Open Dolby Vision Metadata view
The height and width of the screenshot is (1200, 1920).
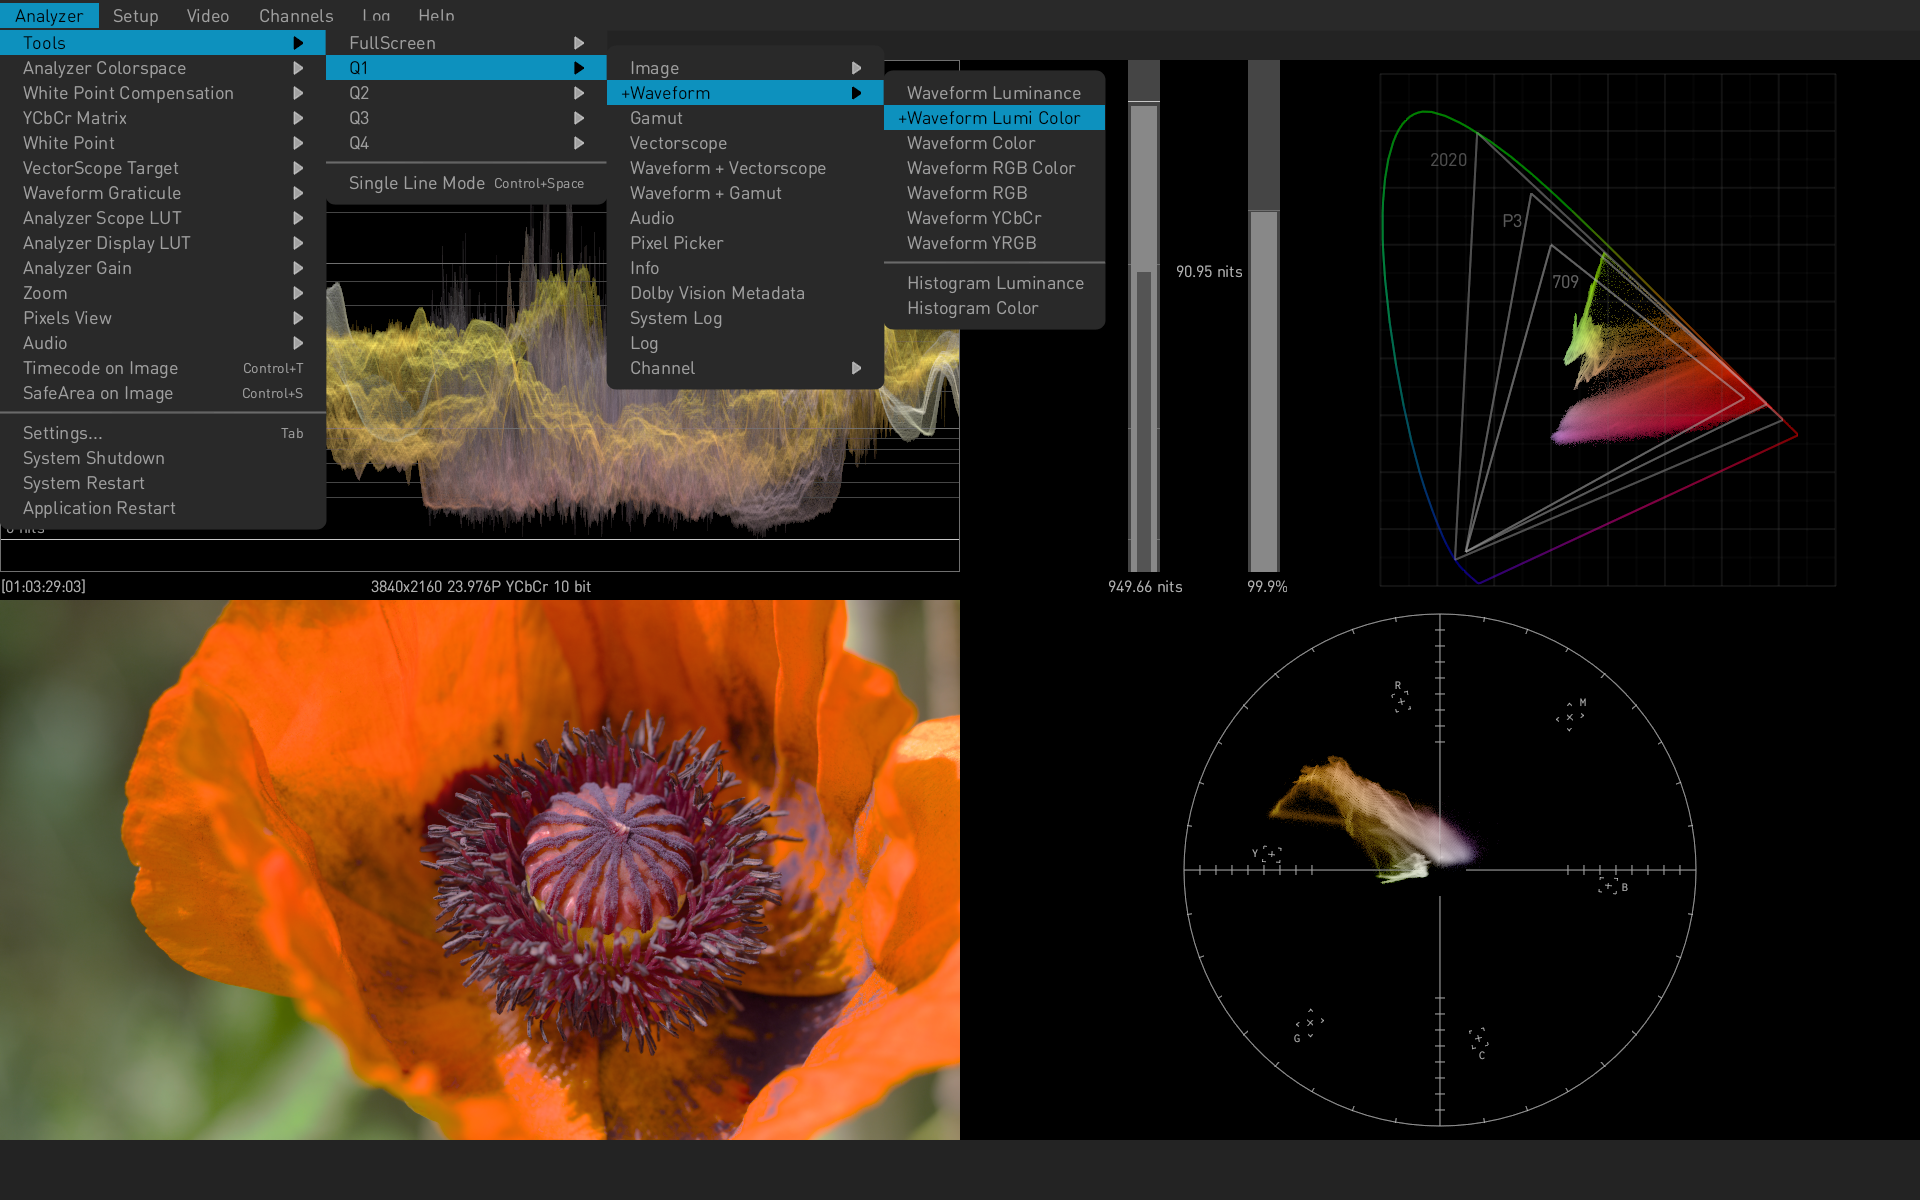click(717, 293)
